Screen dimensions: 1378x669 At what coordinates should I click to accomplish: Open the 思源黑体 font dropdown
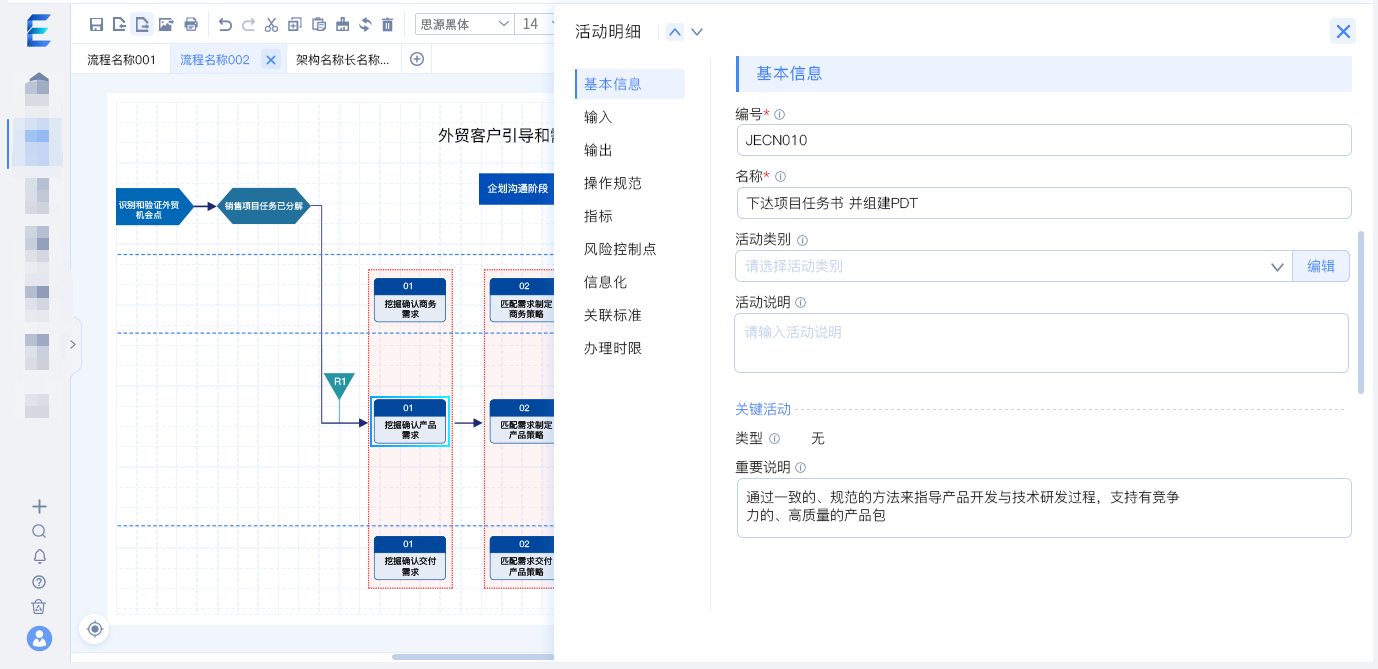pos(463,24)
